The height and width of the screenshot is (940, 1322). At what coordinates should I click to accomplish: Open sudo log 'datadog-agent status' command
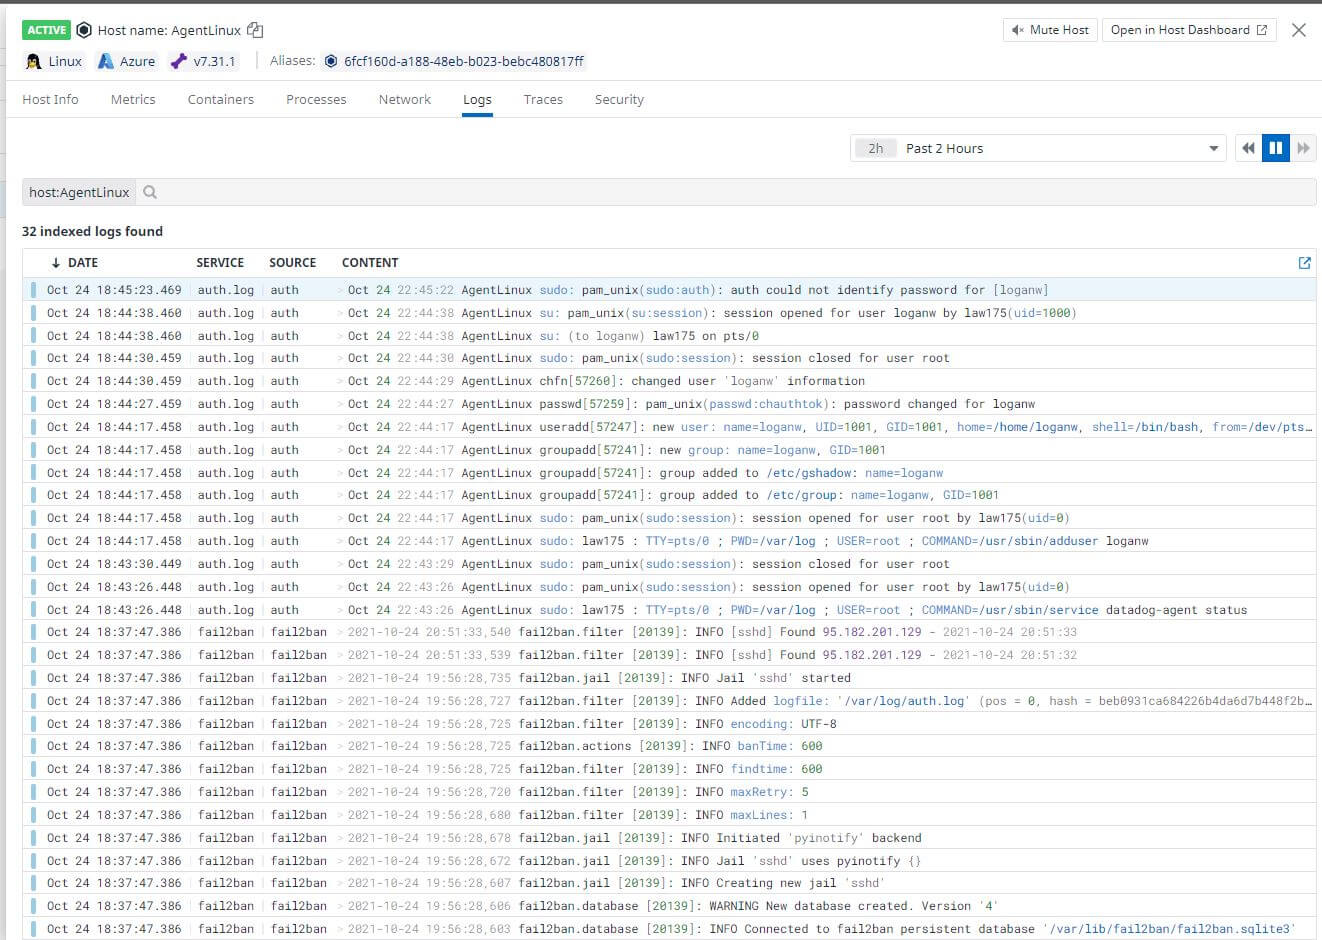click(669, 610)
